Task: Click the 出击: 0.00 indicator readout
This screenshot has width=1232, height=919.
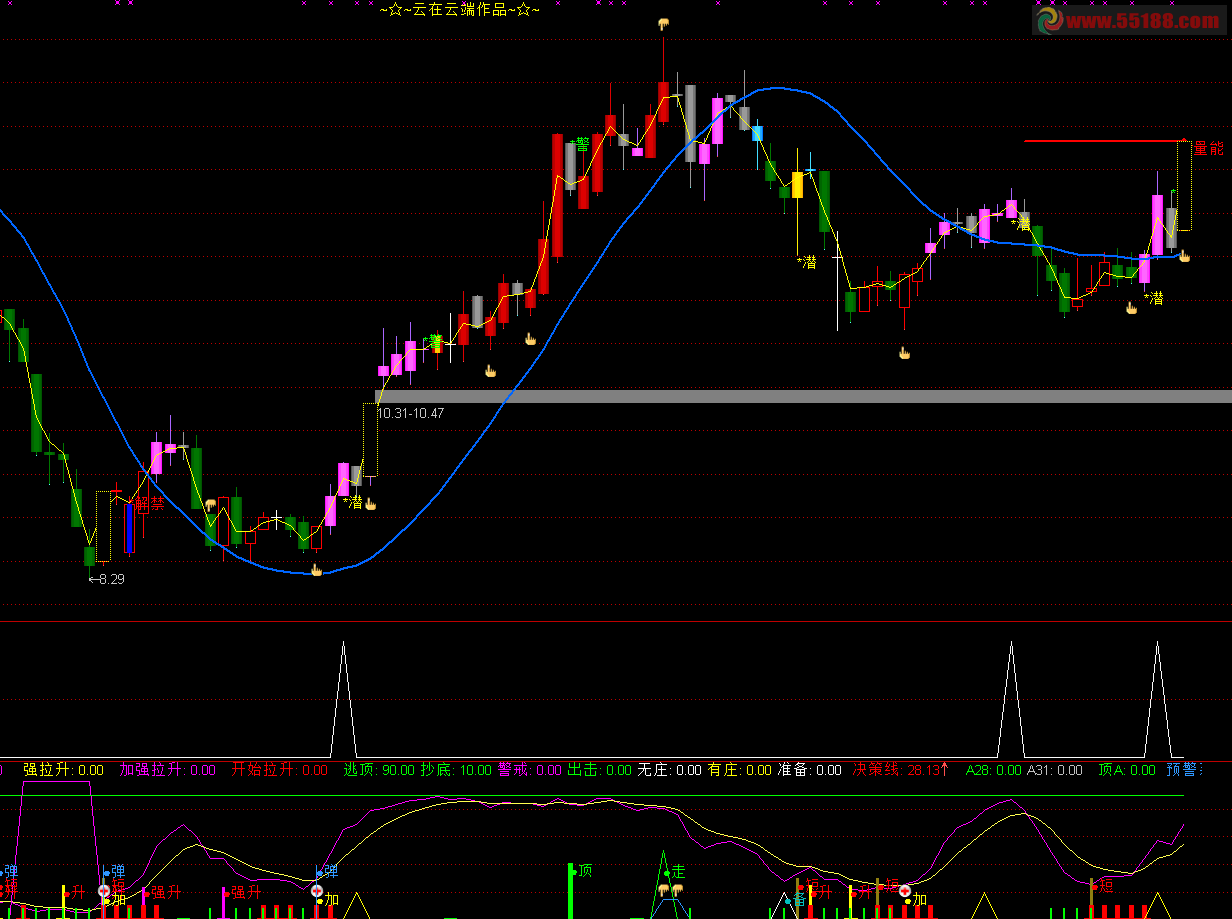Action: tap(600, 770)
